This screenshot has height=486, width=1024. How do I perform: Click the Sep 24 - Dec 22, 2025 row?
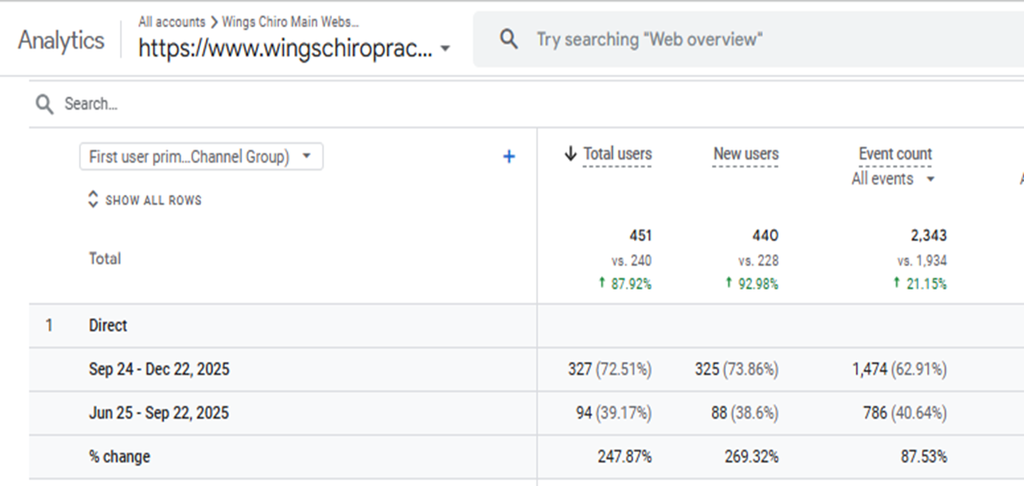tap(526, 369)
